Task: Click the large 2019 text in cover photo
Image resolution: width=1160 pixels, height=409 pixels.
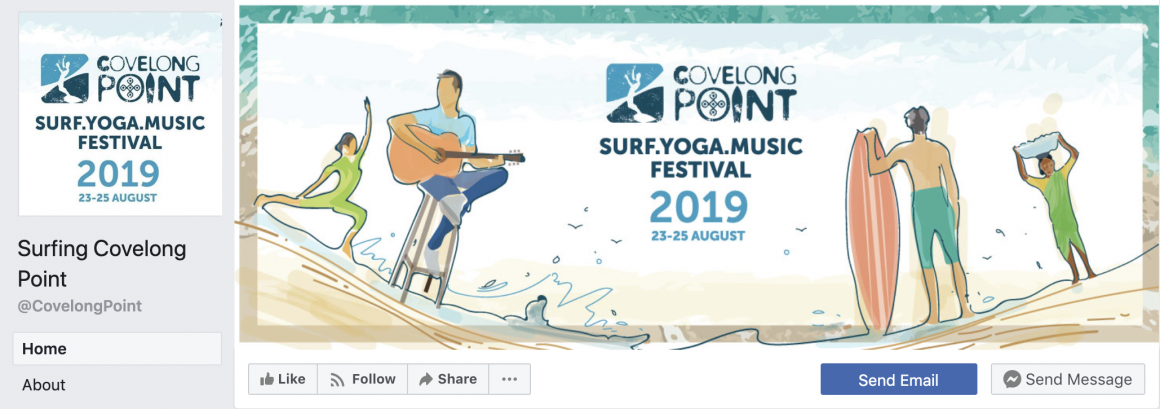Action: (x=698, y=208)
